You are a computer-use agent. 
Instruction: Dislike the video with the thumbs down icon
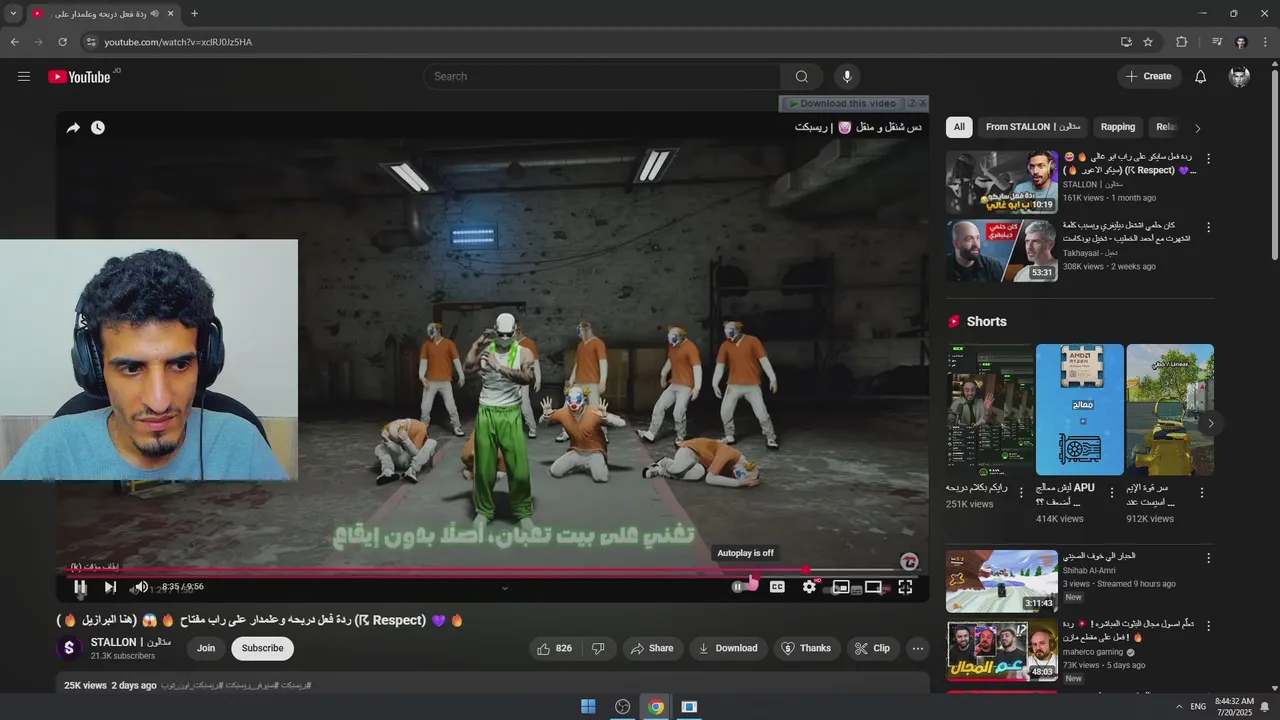[x=598, y=648]
